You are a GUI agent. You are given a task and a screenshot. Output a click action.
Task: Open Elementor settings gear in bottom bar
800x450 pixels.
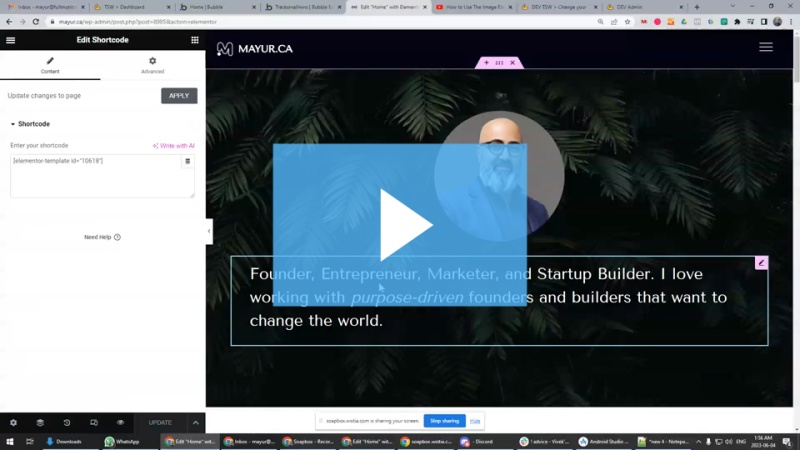pos(13,422)
